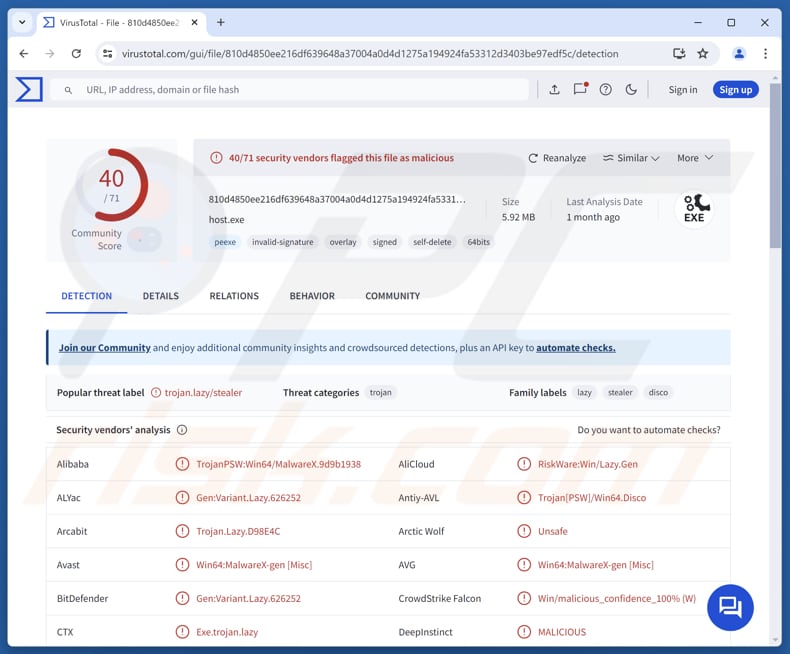Screen dimensions: 790x654
Task: Click info icon beside Security vendors' analysis
Action: point(182,430)
